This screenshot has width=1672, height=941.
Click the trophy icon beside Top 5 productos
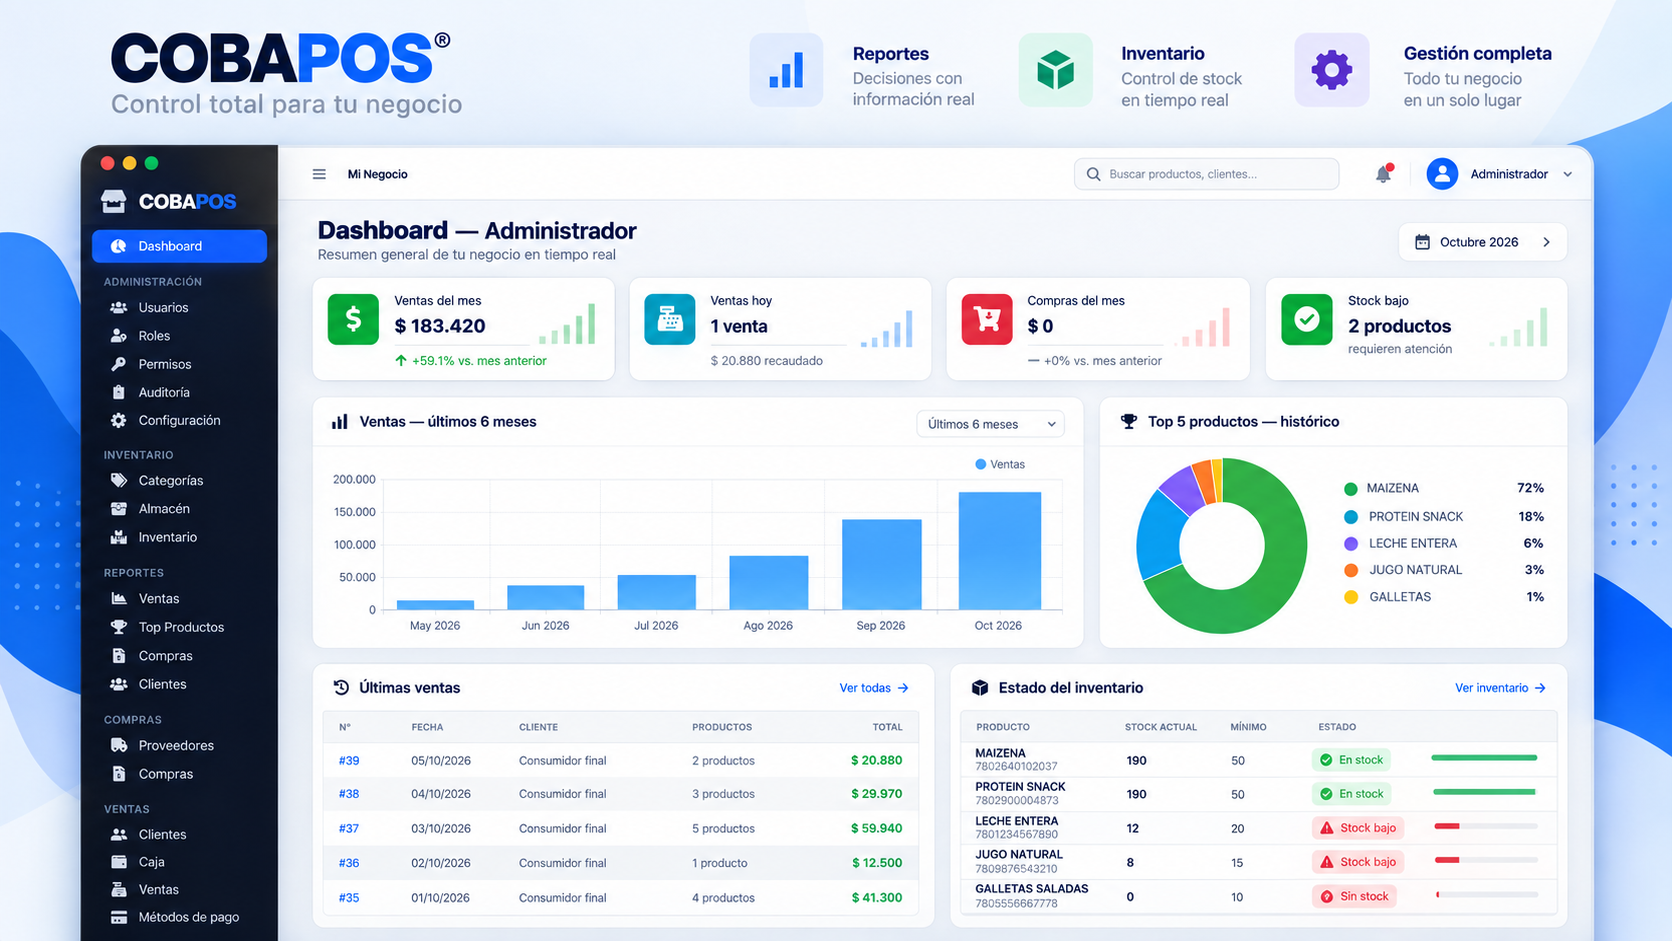(1129, 422)
